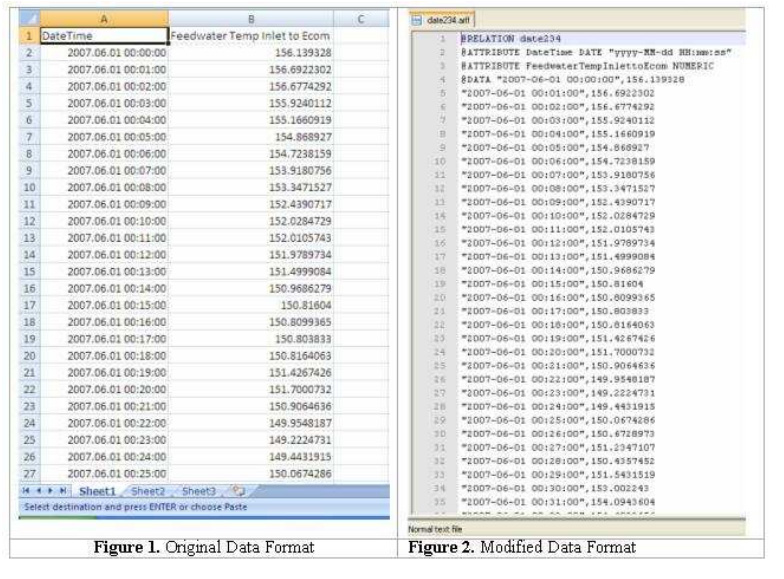Click the Insert Worksheet tab icon
Image resolution: width=784 pixels, height=579 pixels.
click(236, 491)
